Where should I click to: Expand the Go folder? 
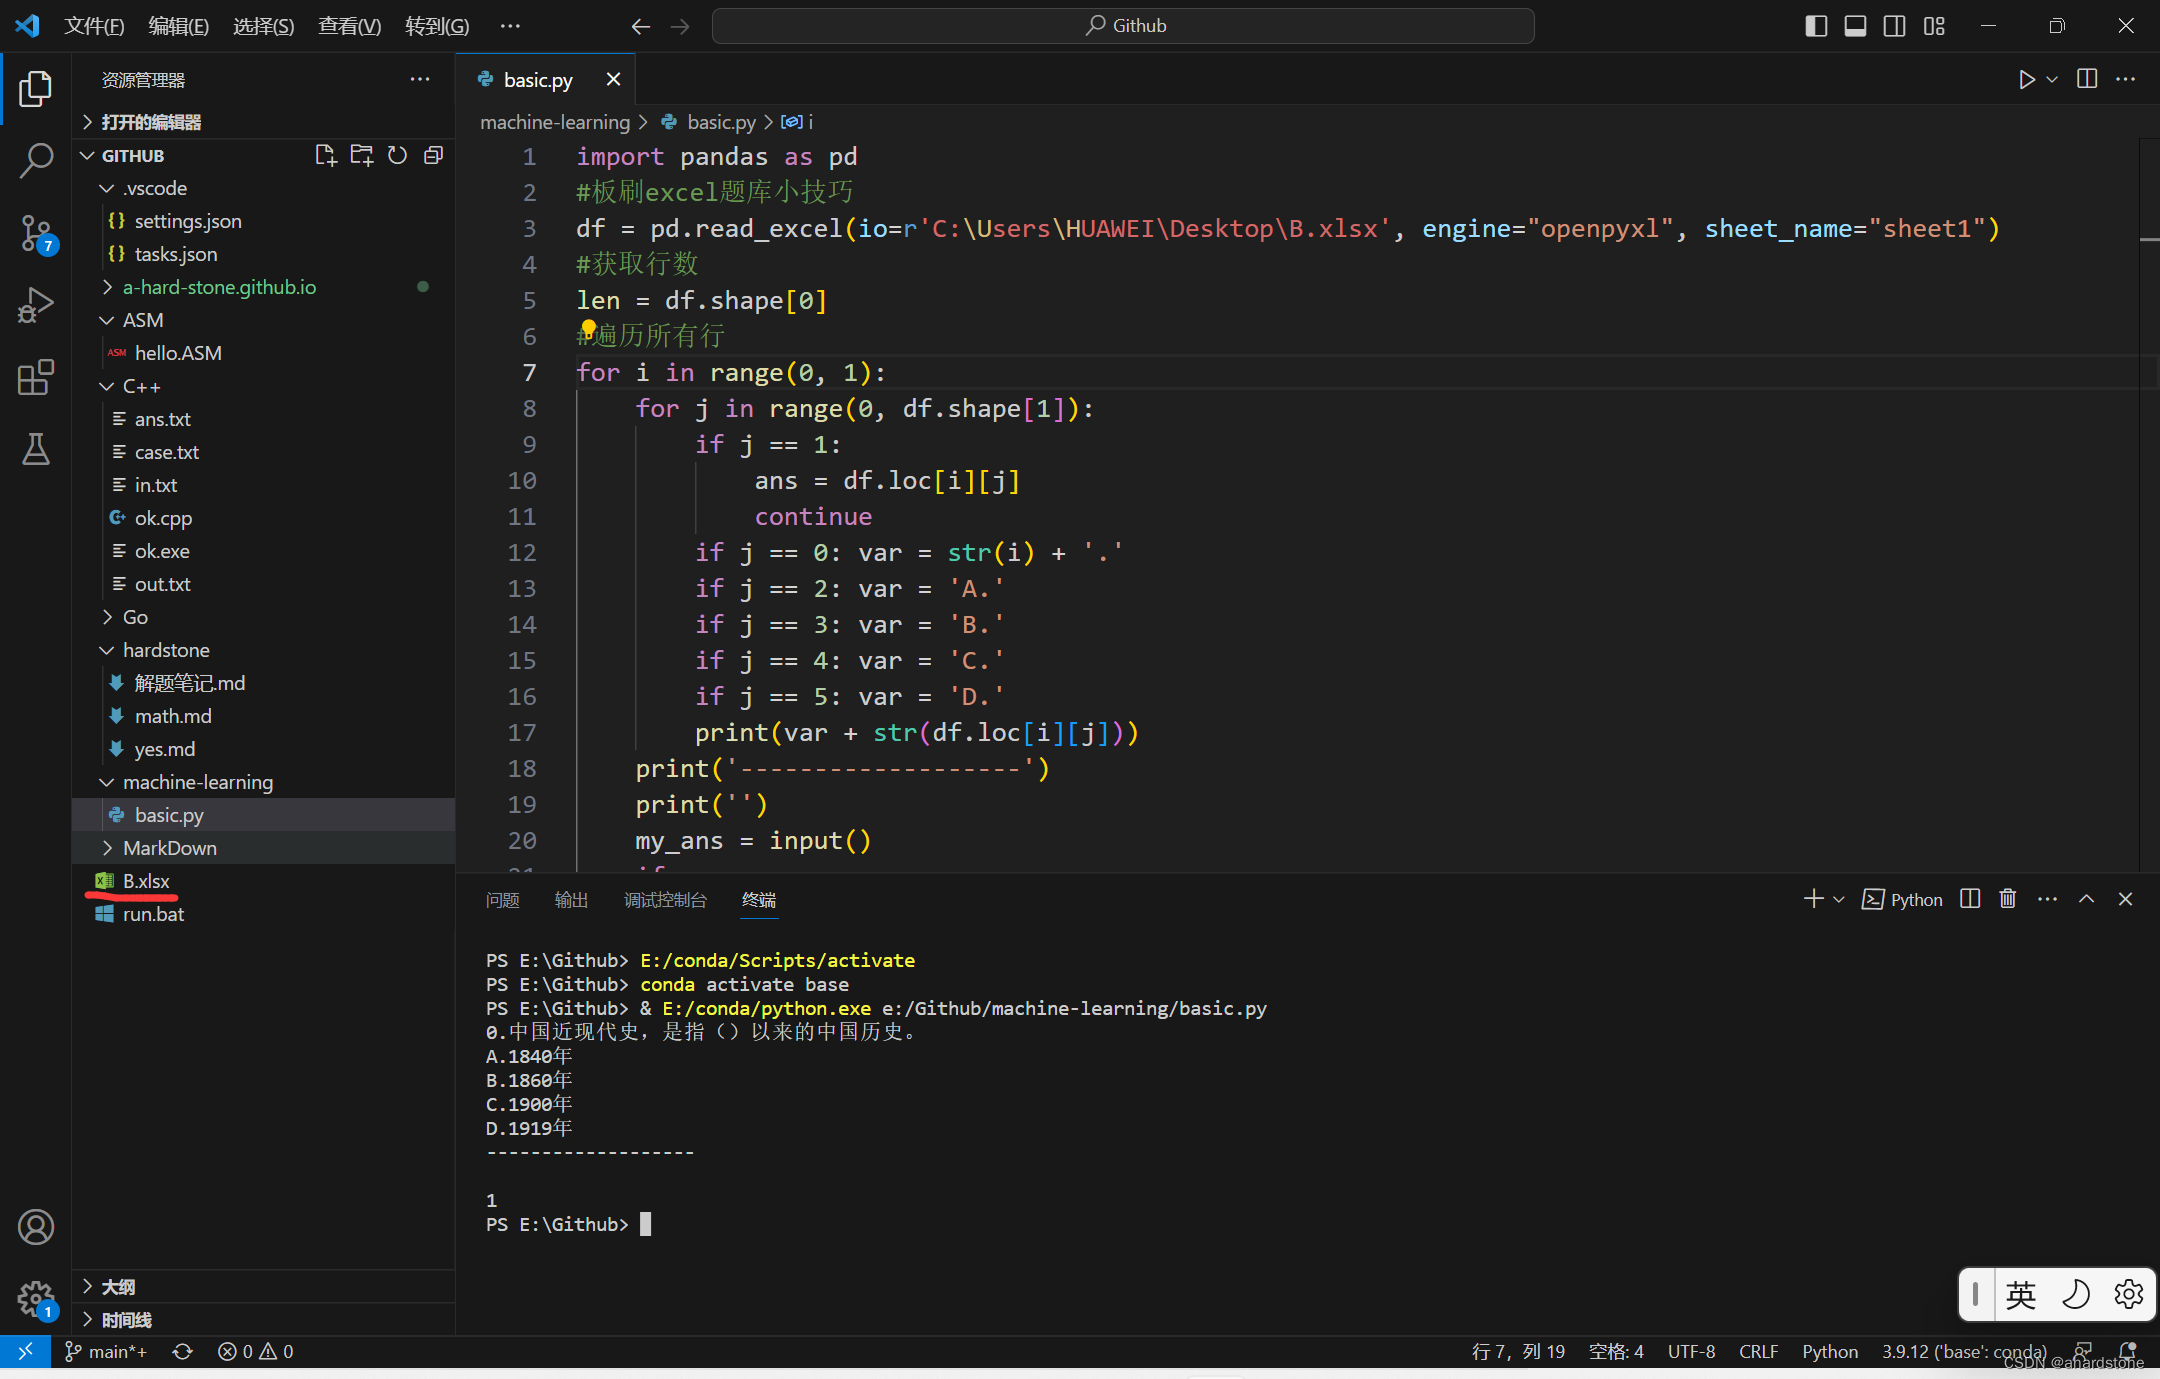tap(135, 617)
